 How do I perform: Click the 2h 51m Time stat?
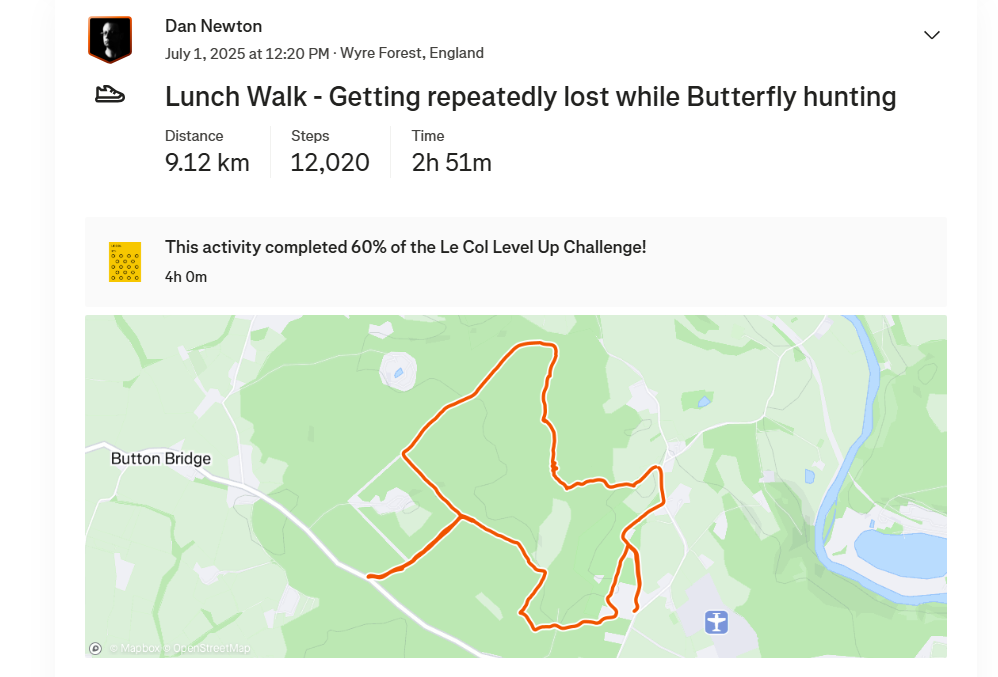pyautogui.click(x=451, y=152)
